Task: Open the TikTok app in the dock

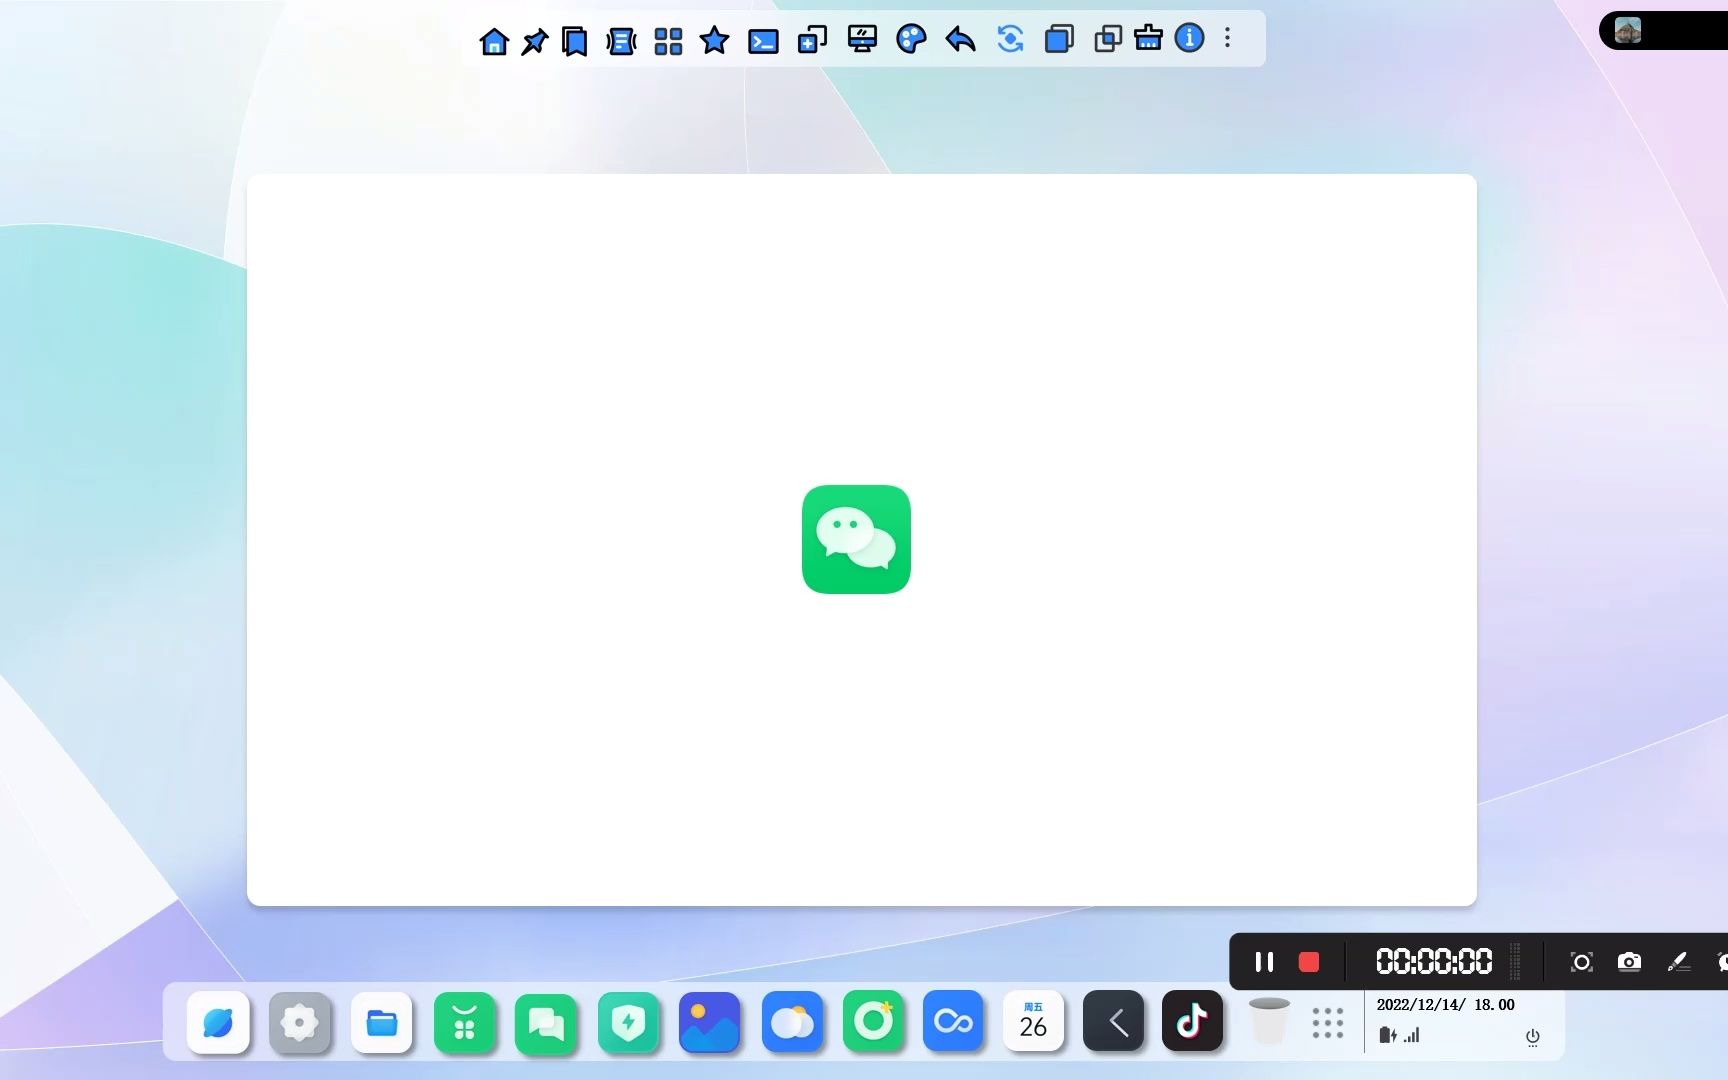Action: tap(1192, 1021)
